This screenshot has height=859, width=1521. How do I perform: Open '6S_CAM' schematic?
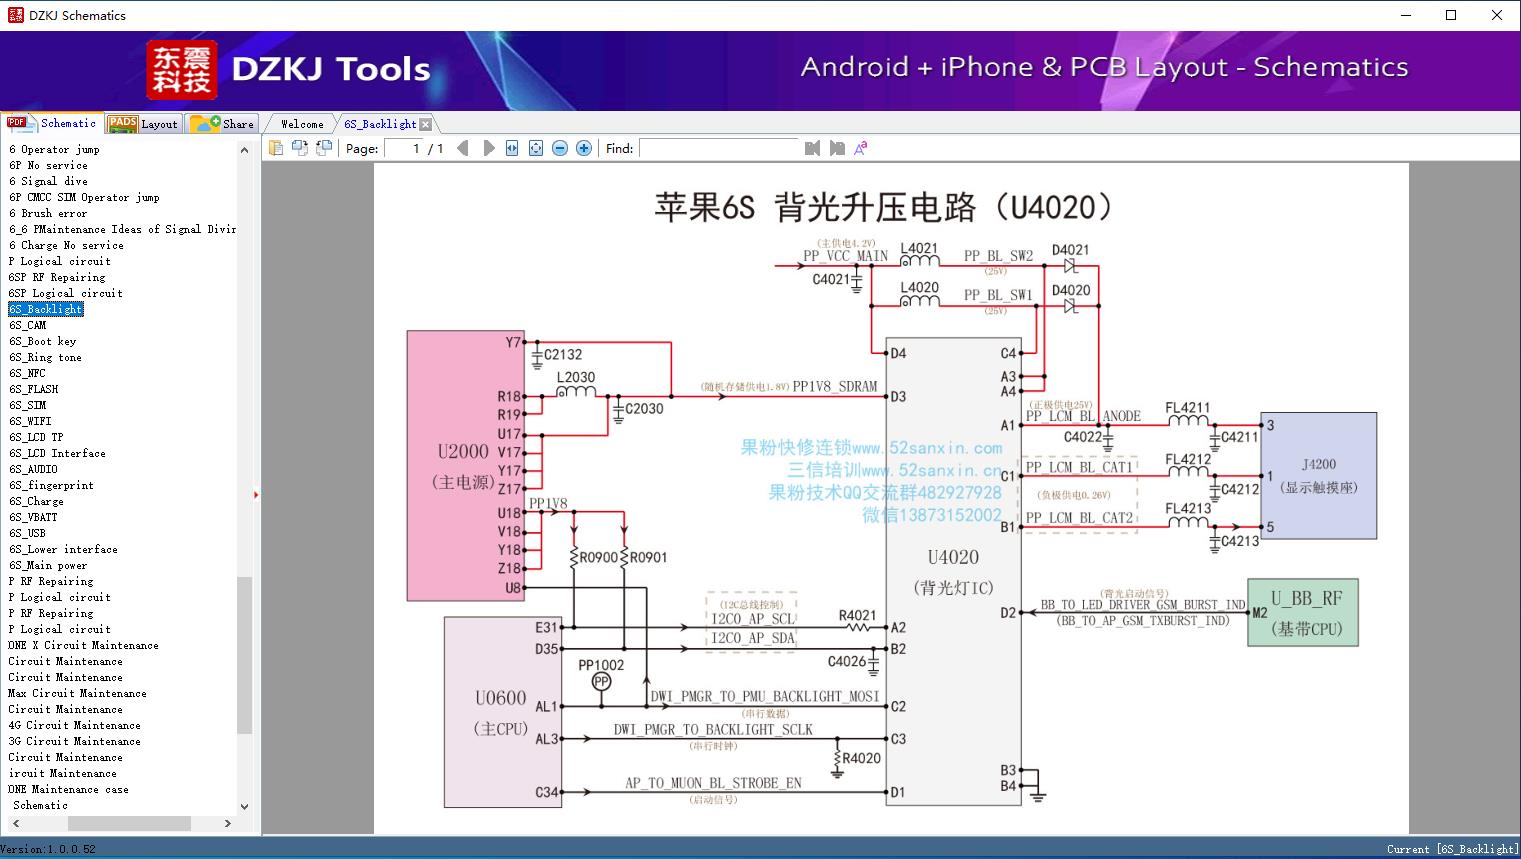(28, 325)
